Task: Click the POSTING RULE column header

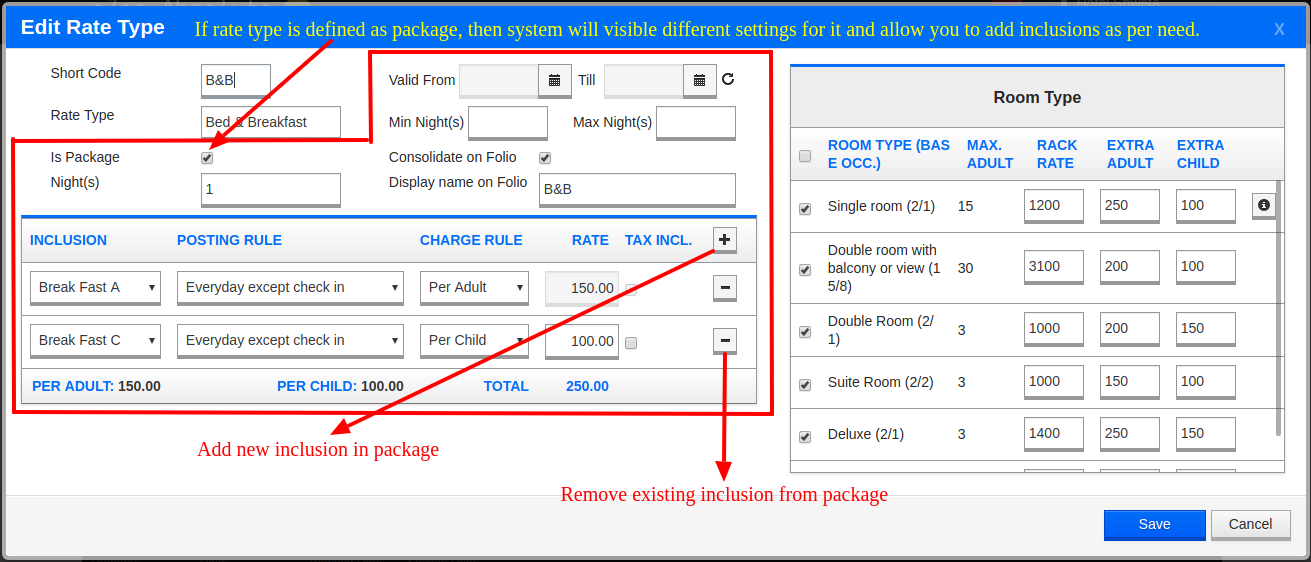Action: coord(229,240)
